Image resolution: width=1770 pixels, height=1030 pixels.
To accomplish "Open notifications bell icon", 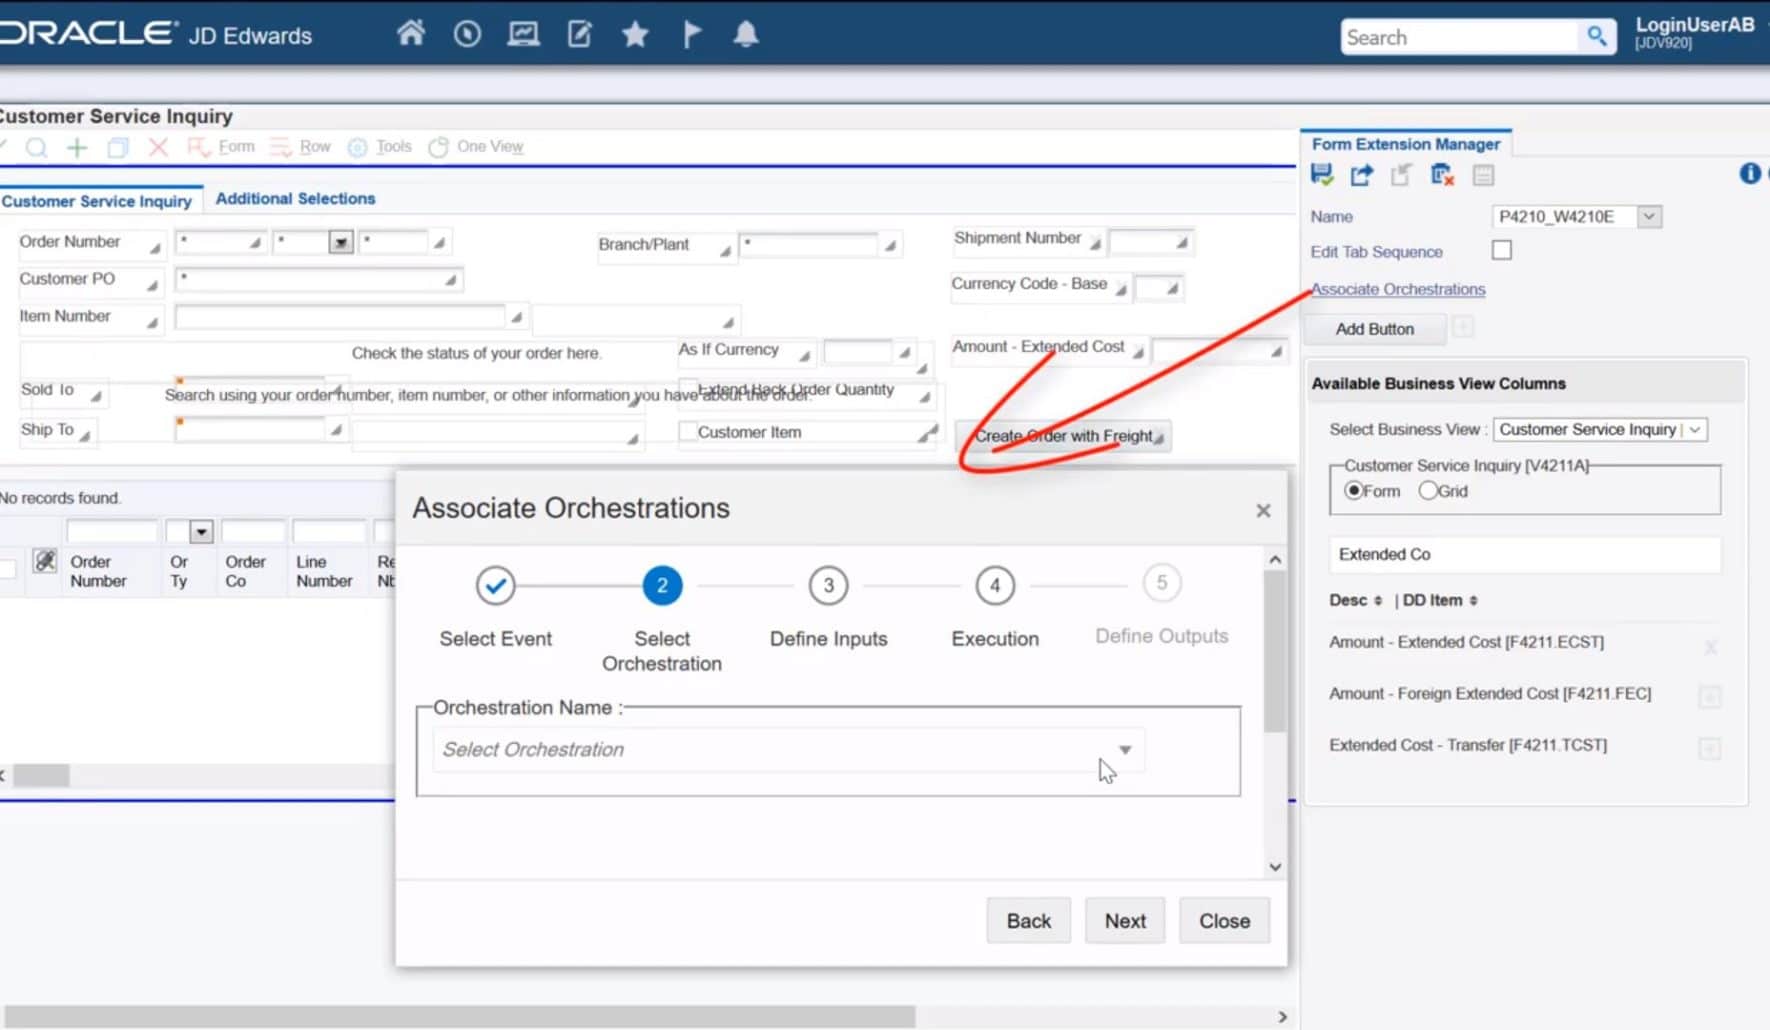I will click(746, 35).
